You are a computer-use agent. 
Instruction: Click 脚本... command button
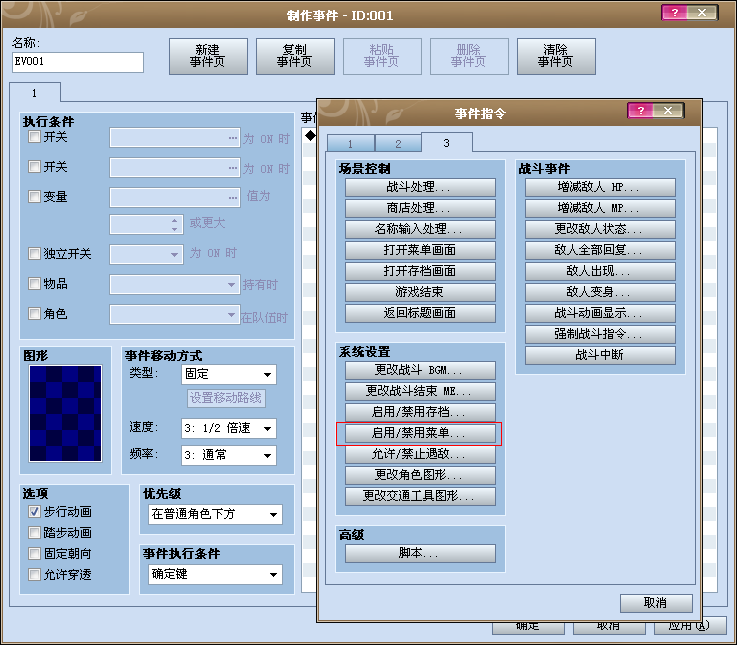[x=420, y=553]
